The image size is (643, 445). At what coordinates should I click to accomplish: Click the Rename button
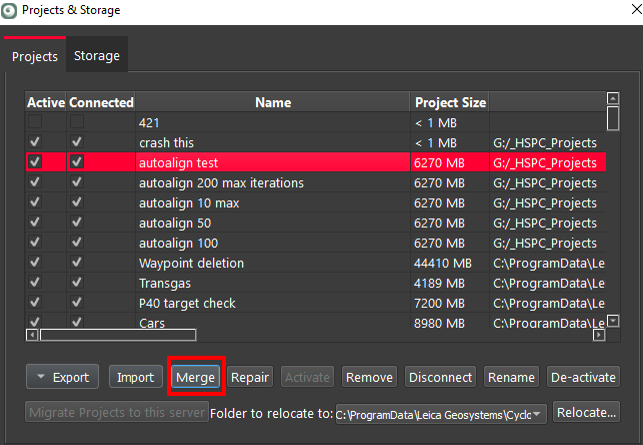511,377
